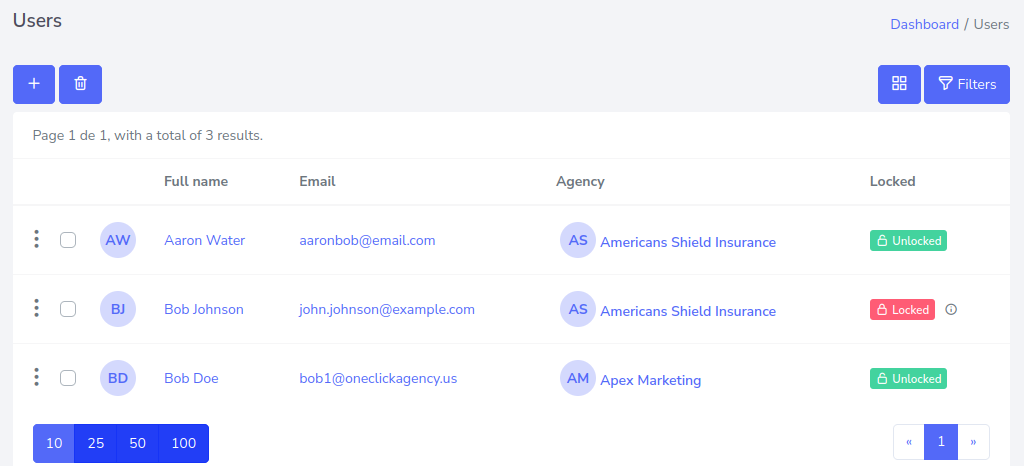1024x466 pixels.
Task: Go to next page arrow
Action: point(973,441)
